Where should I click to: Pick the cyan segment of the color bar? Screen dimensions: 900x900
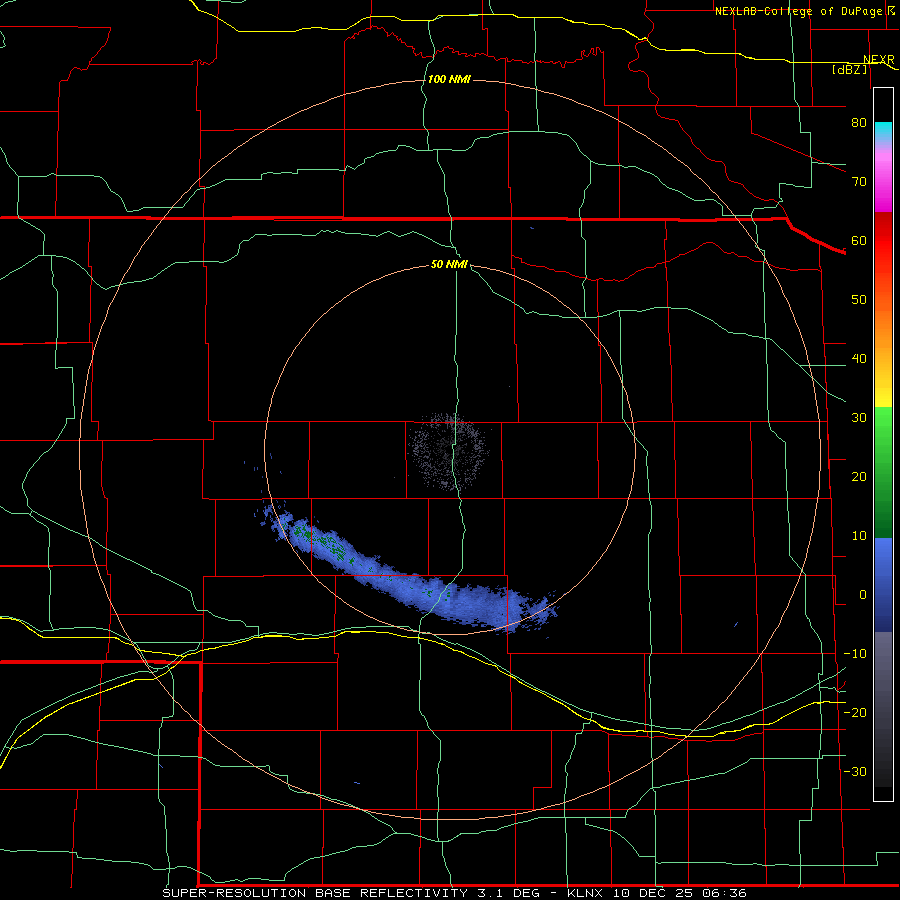883,132
